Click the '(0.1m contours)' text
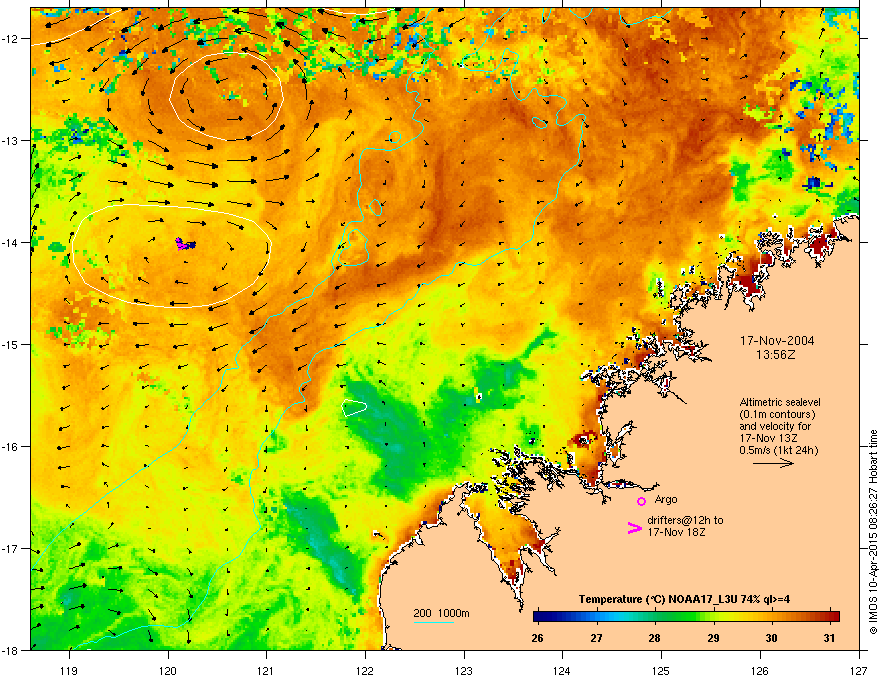880x680 pixels. (x=778, y=414)
